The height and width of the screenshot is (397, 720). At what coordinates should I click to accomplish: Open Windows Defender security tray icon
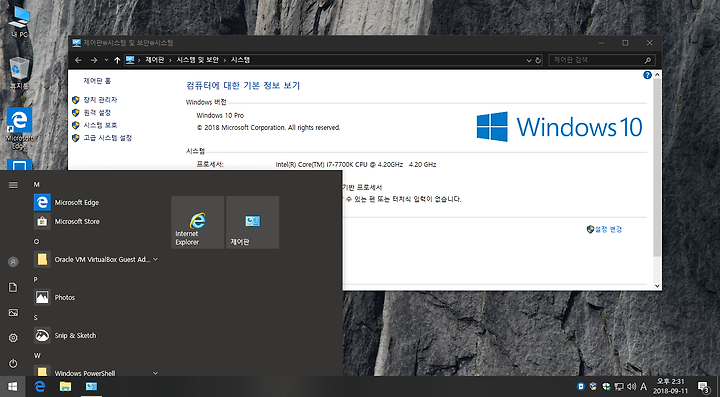606,386
